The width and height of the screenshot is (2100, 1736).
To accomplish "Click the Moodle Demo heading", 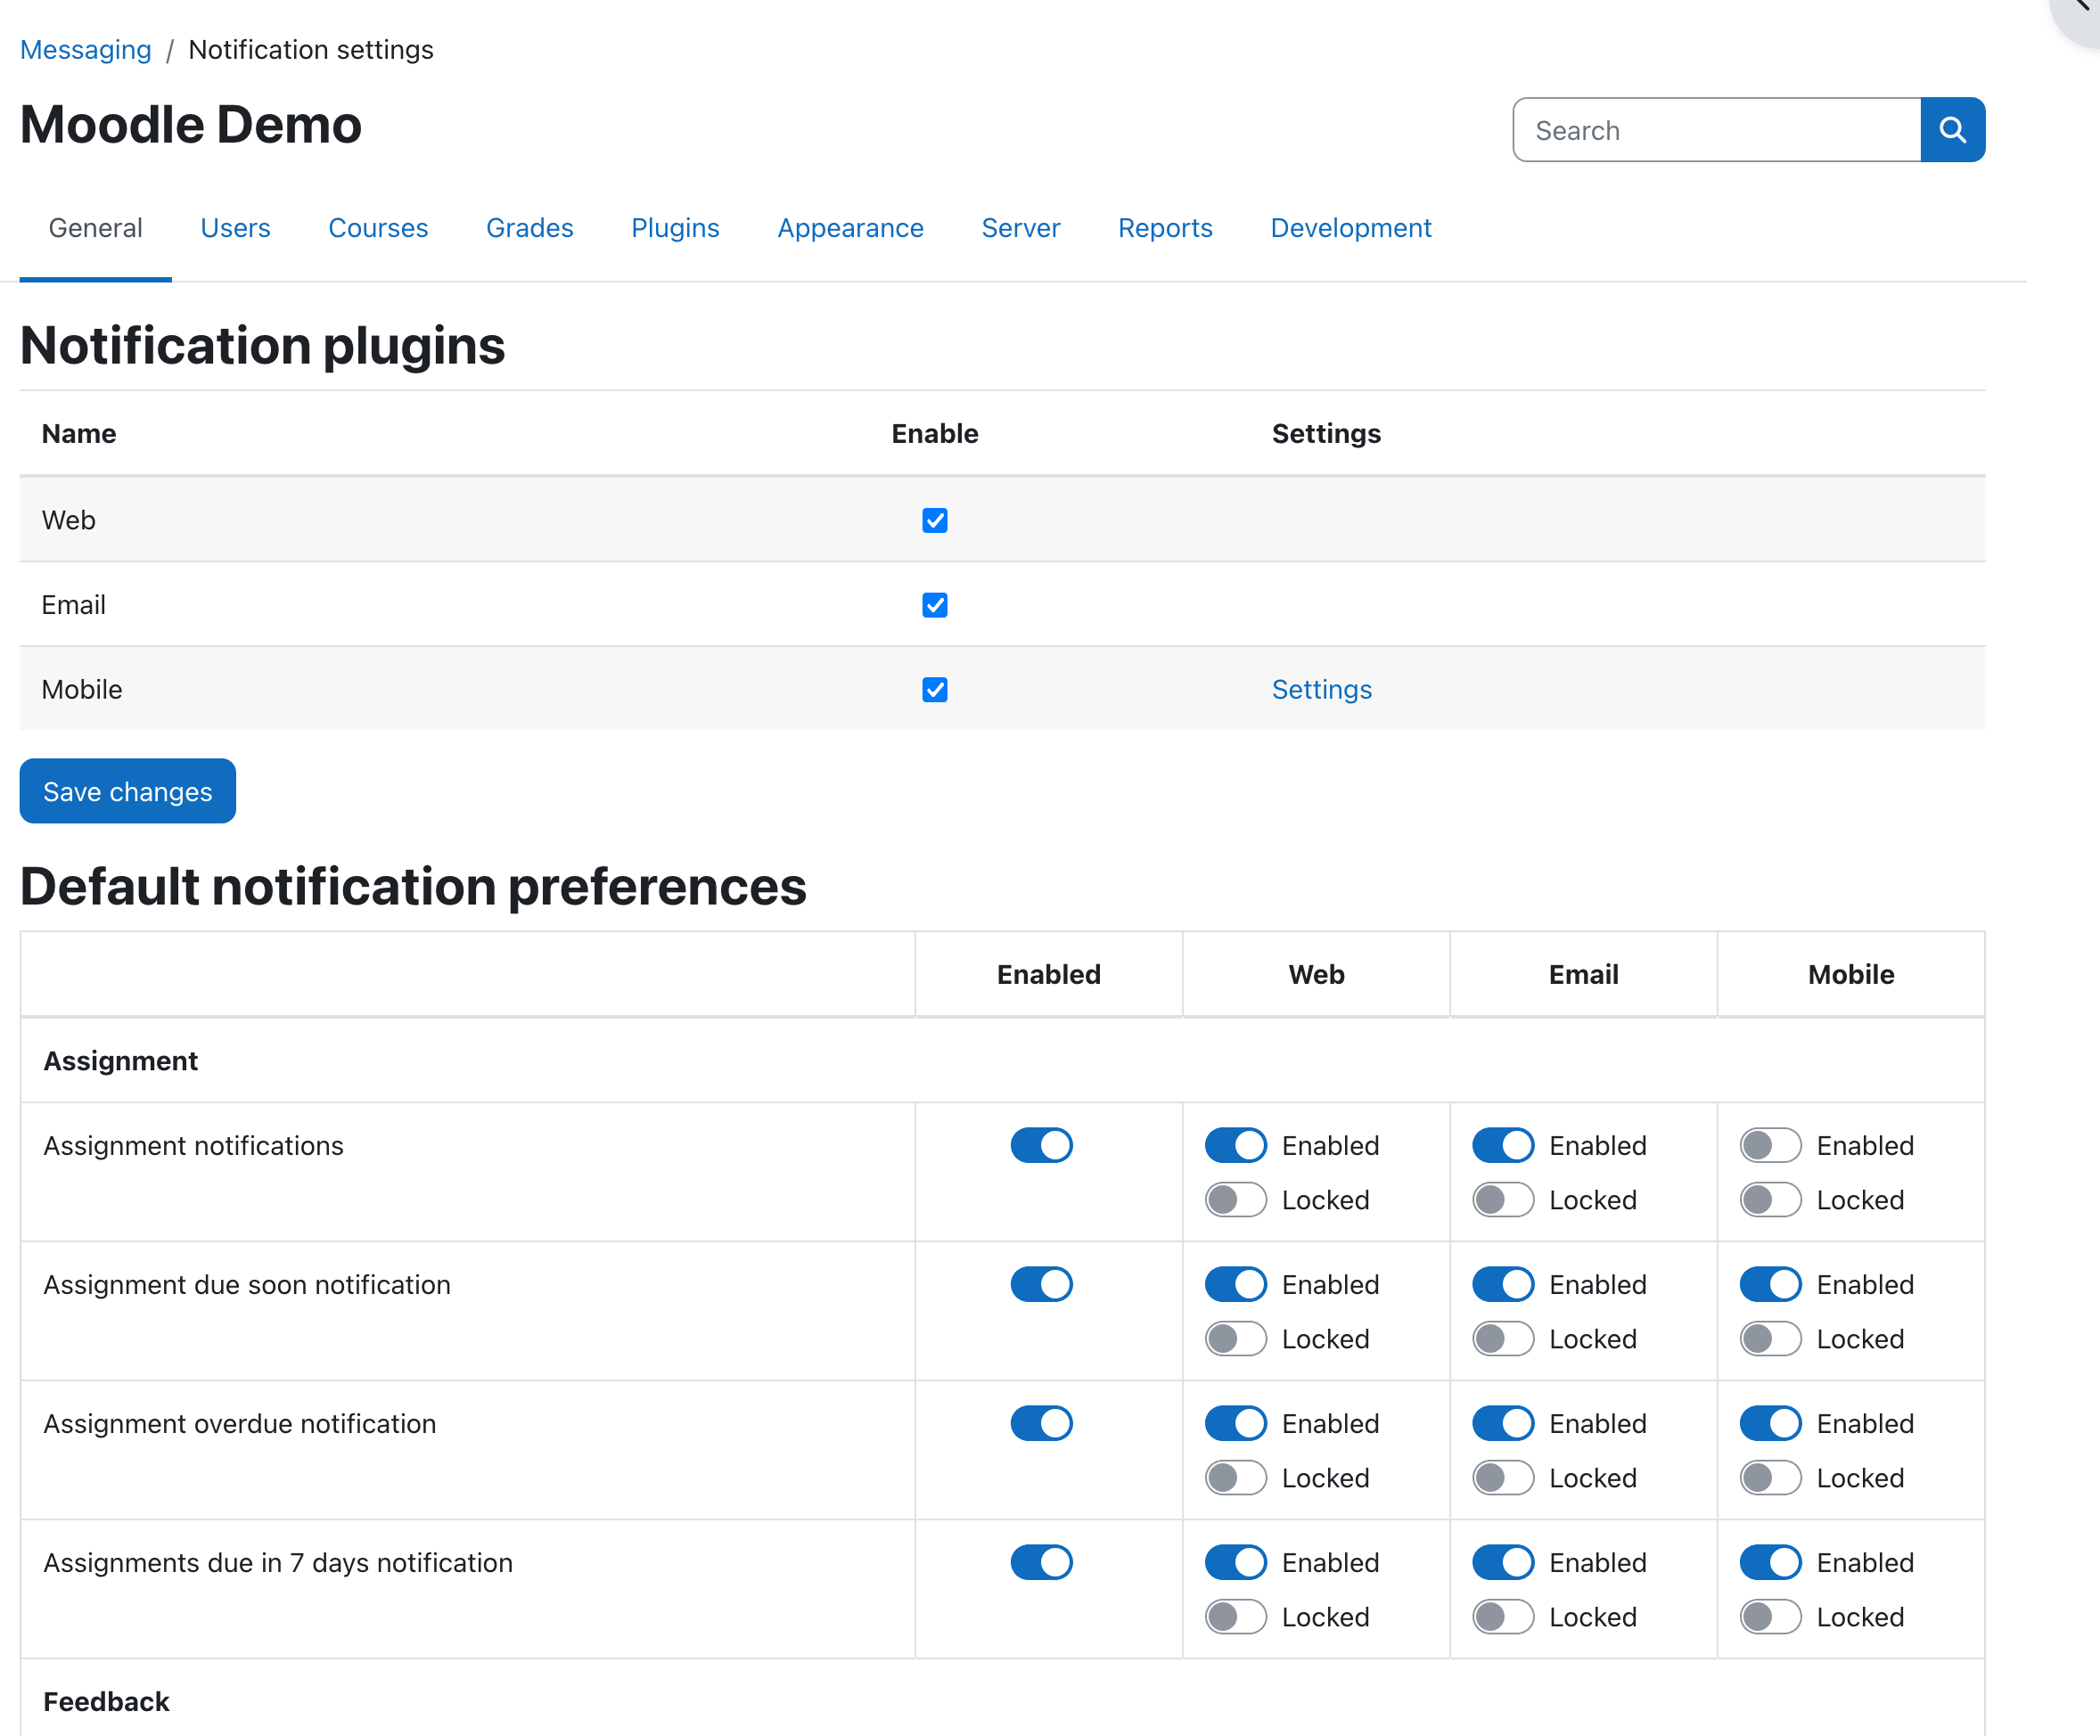I will tap(190, 125).
